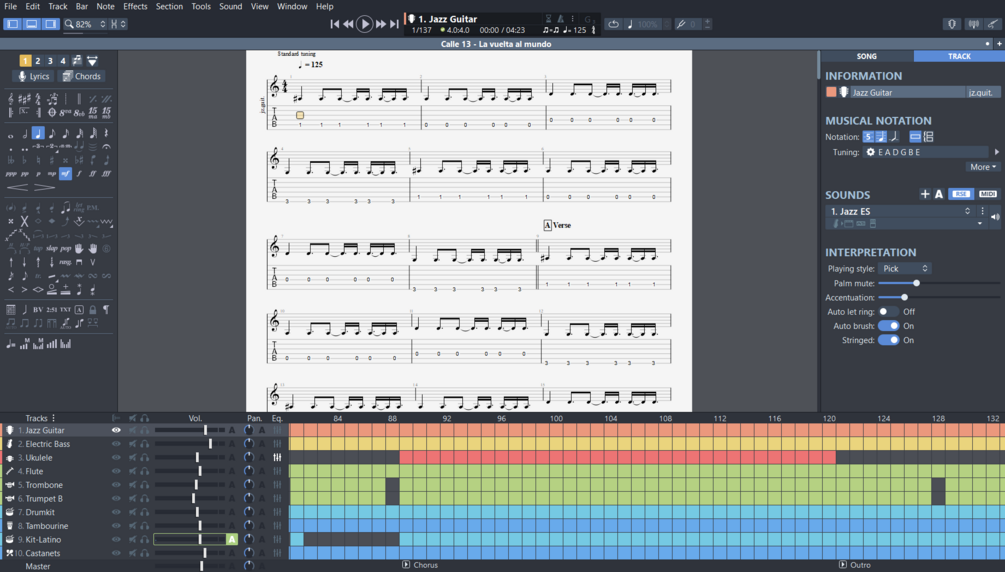This screenshot has width=1005, height=572.
Task: Mute the Electric Bass track
Action: tap(133, 444)
